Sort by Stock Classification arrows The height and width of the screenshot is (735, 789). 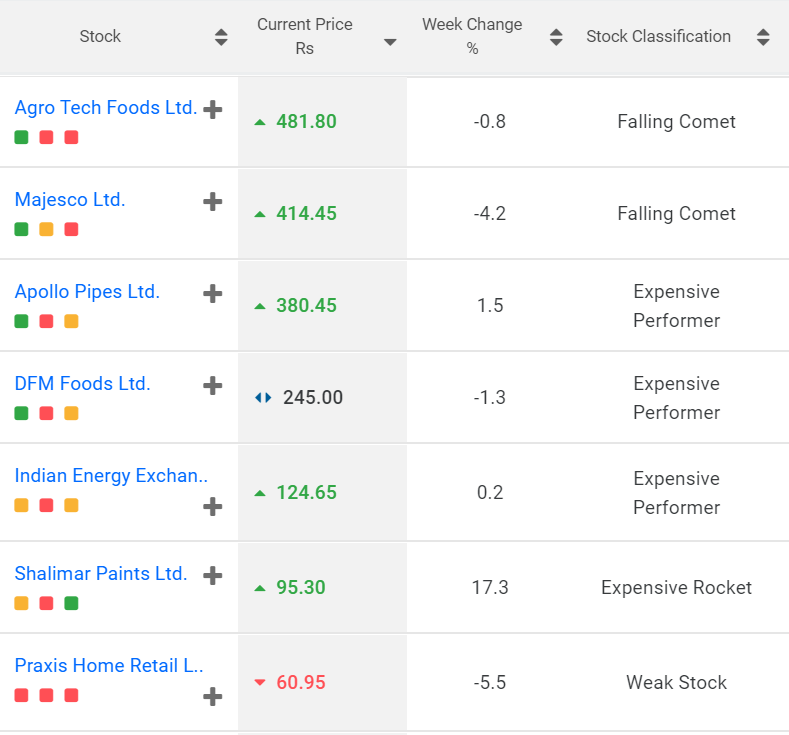coord(763,38)
